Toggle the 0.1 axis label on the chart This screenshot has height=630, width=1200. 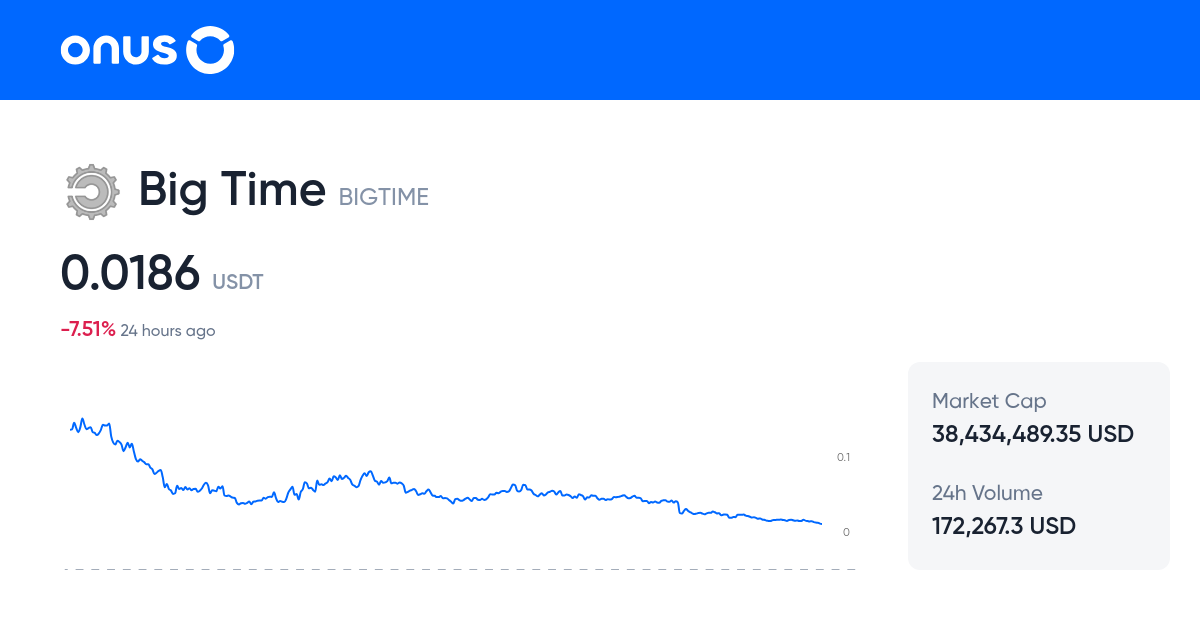coord(845,457)
